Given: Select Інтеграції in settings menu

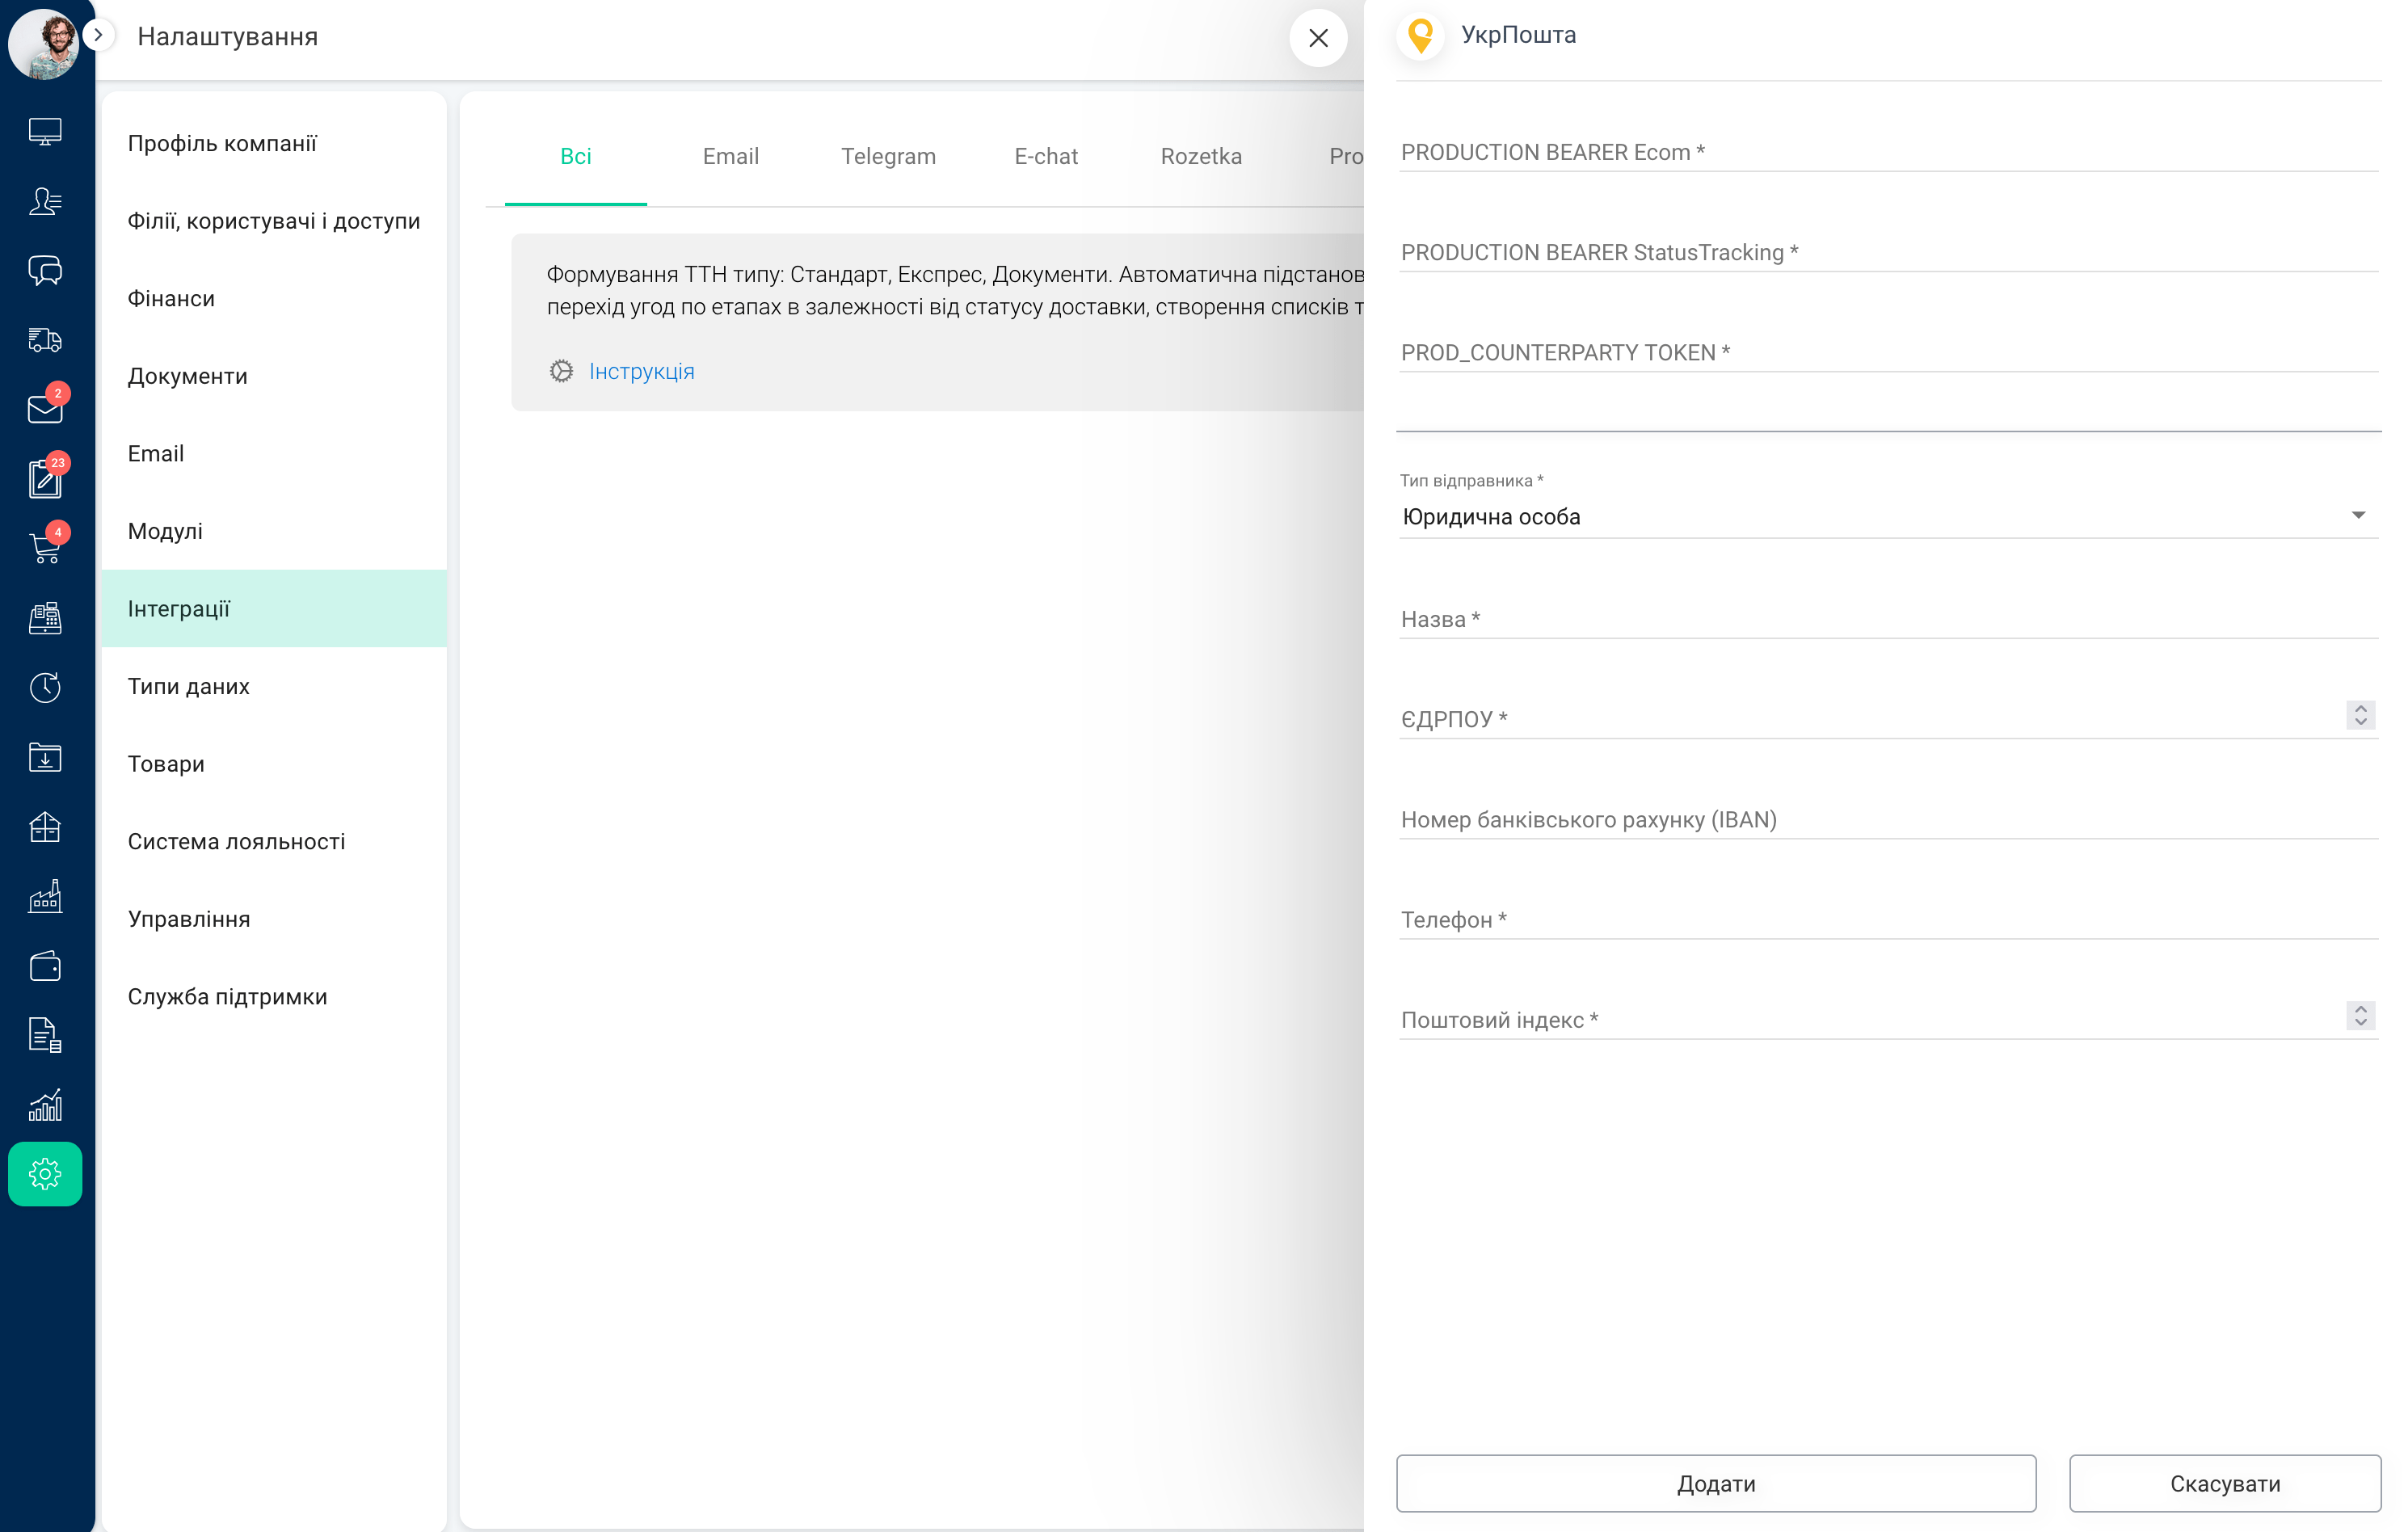Looking at the screenshot, I should coord(274,608).
